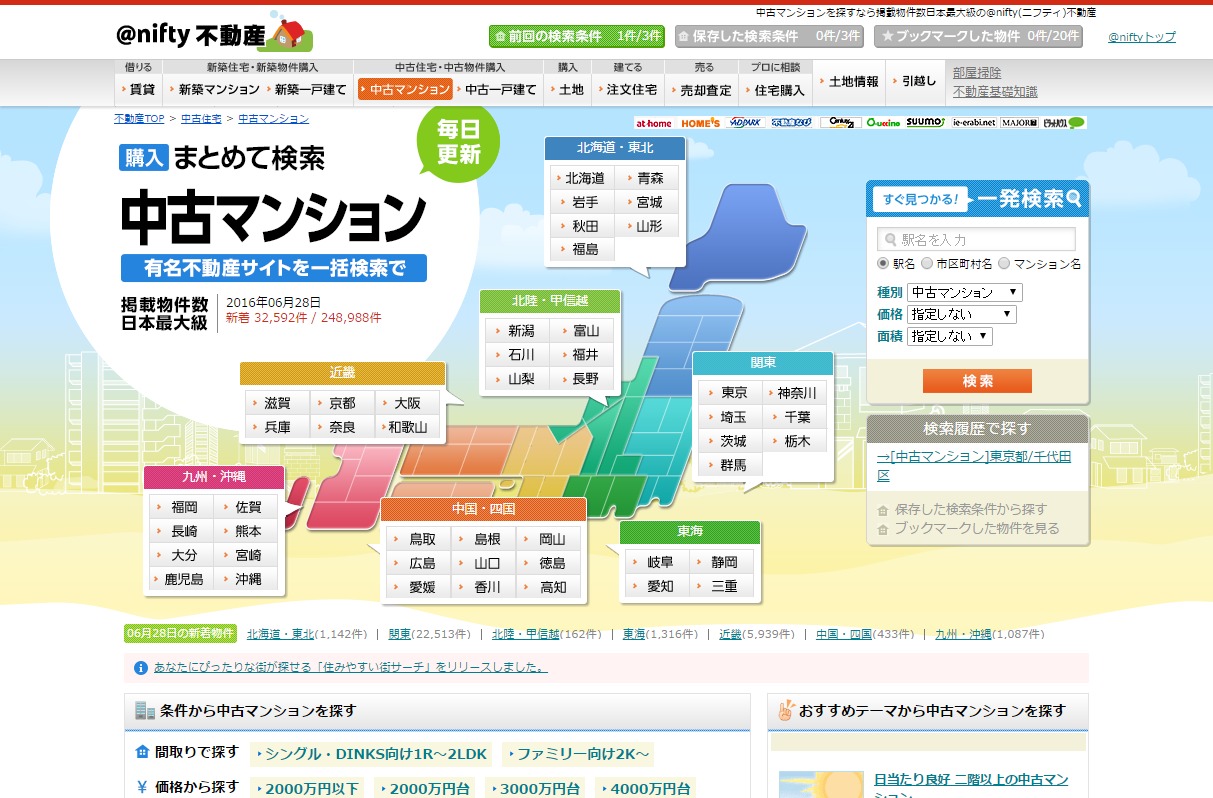Click ブックマークした物件を見る link
This screenshot has height=798, width=1213.
976,528
